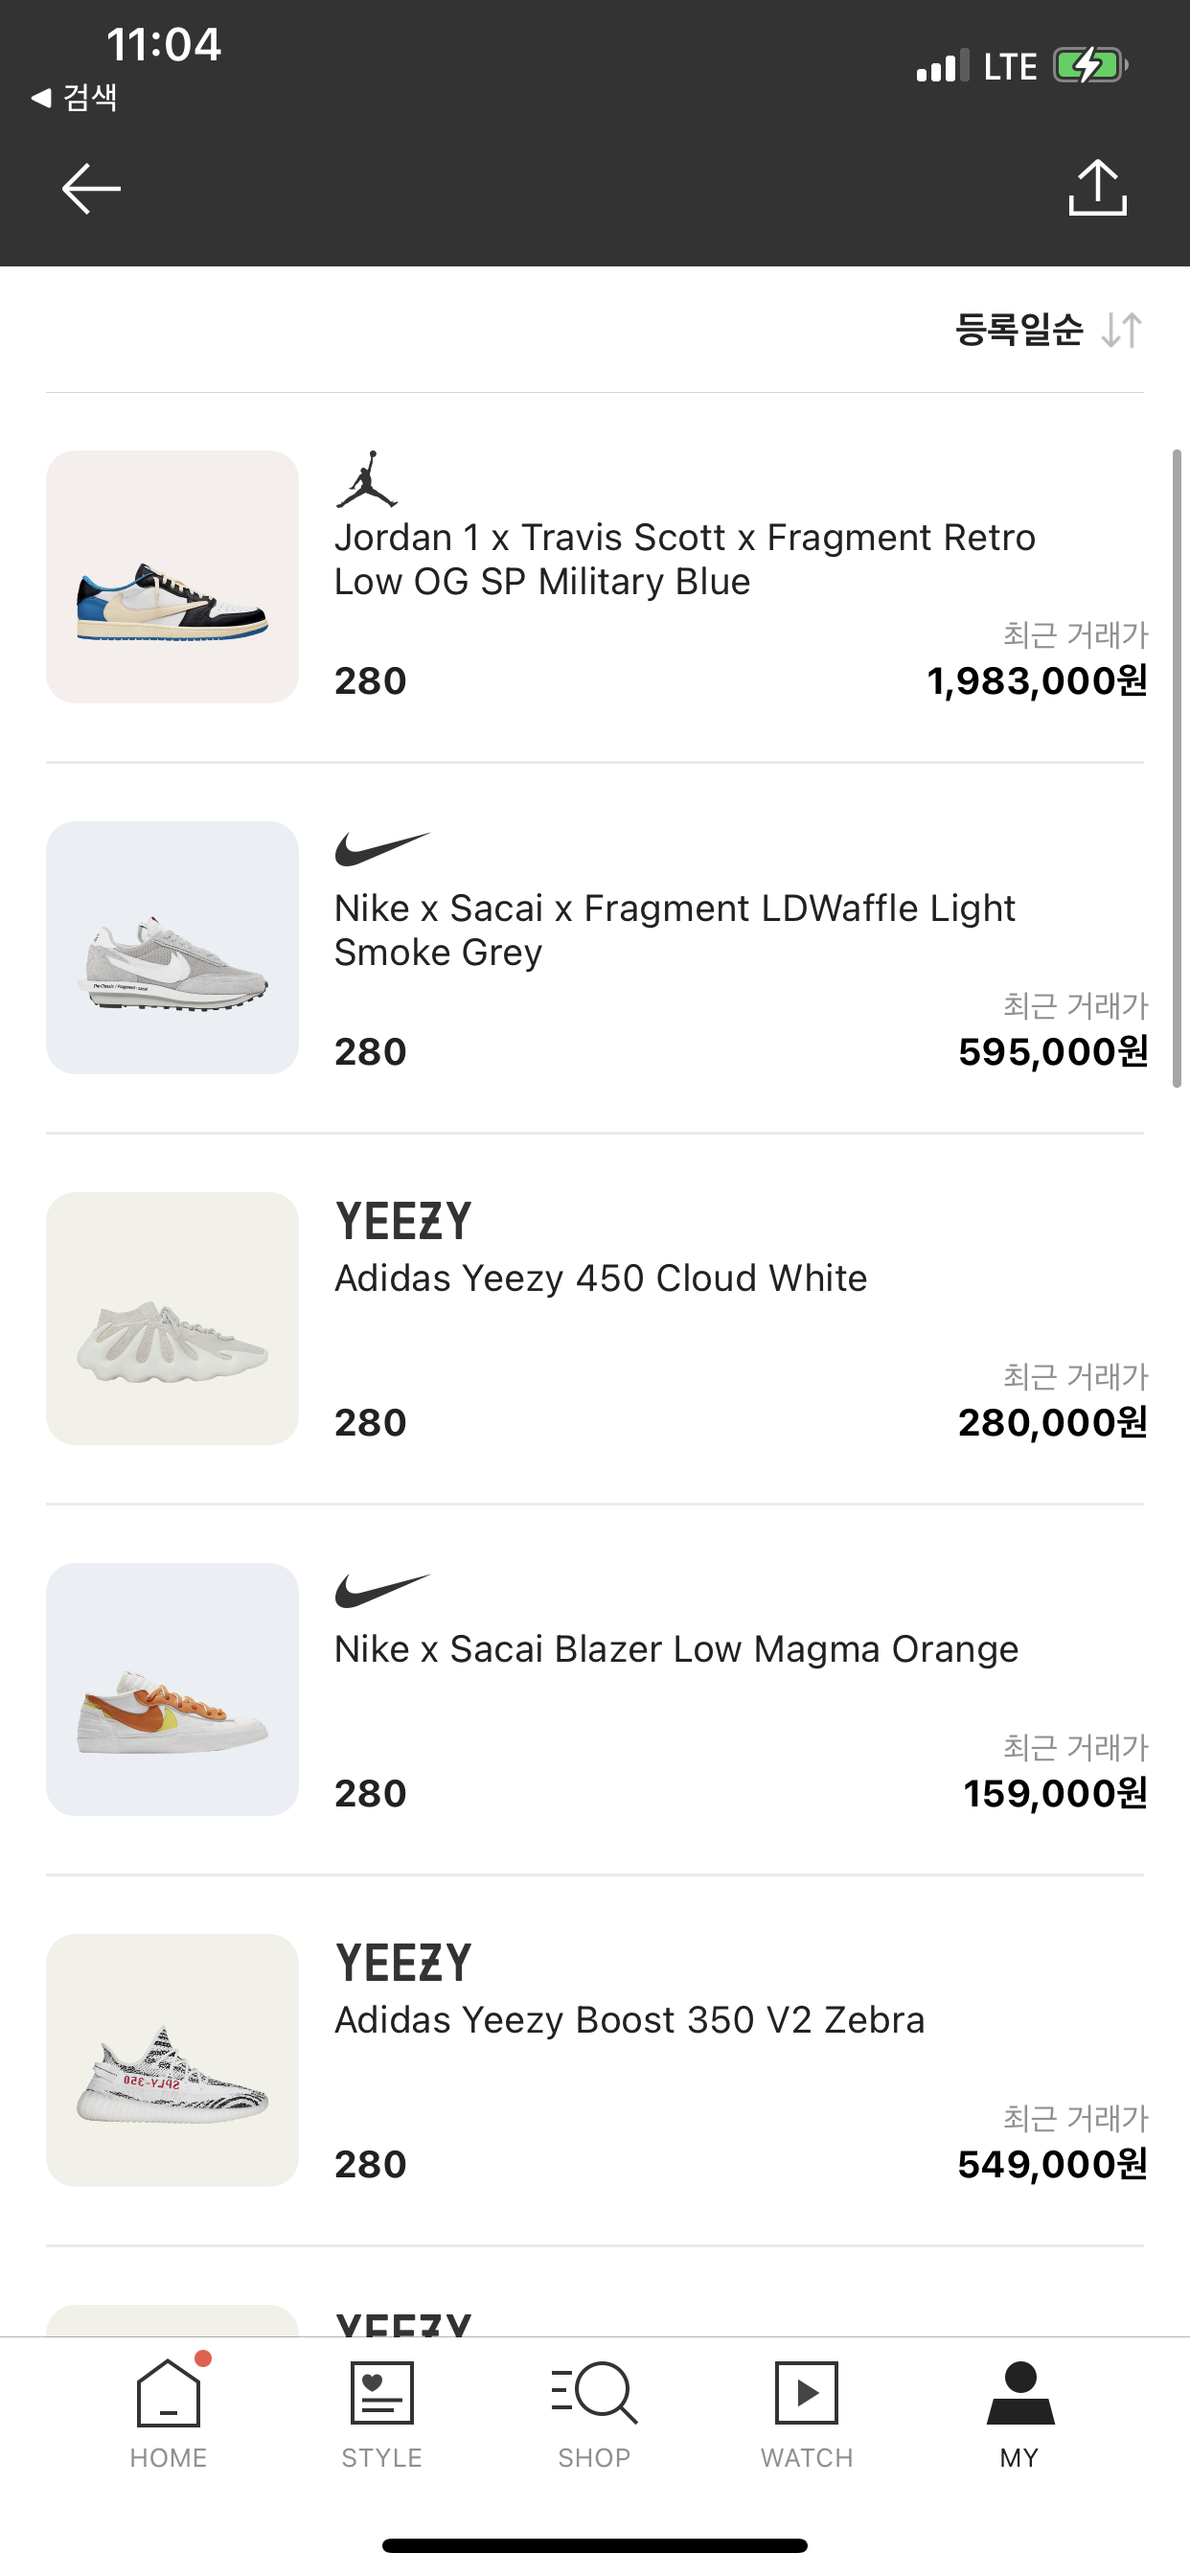Tap the Yeezy Boost 350 V2 Zebra thumbnail
Image resolution: width=1190 pixels, height=2576 pixels.
(x=172, y=2060)
